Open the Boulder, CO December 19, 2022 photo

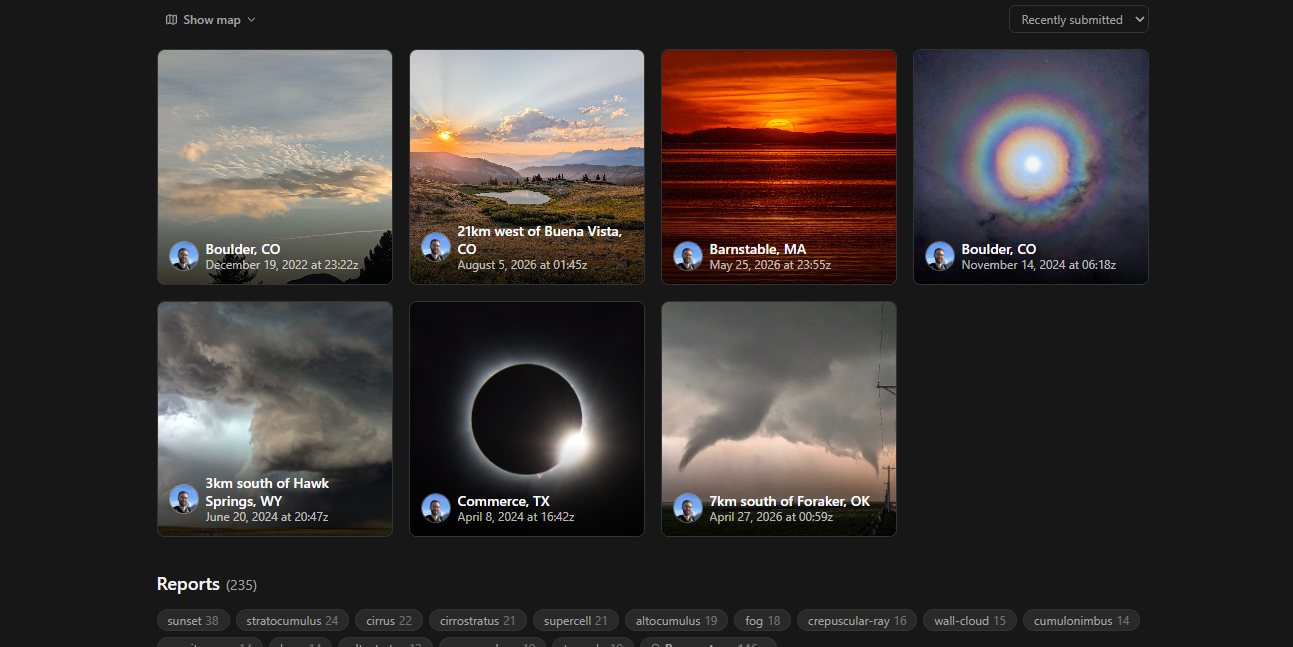click(x=275, y=167)
